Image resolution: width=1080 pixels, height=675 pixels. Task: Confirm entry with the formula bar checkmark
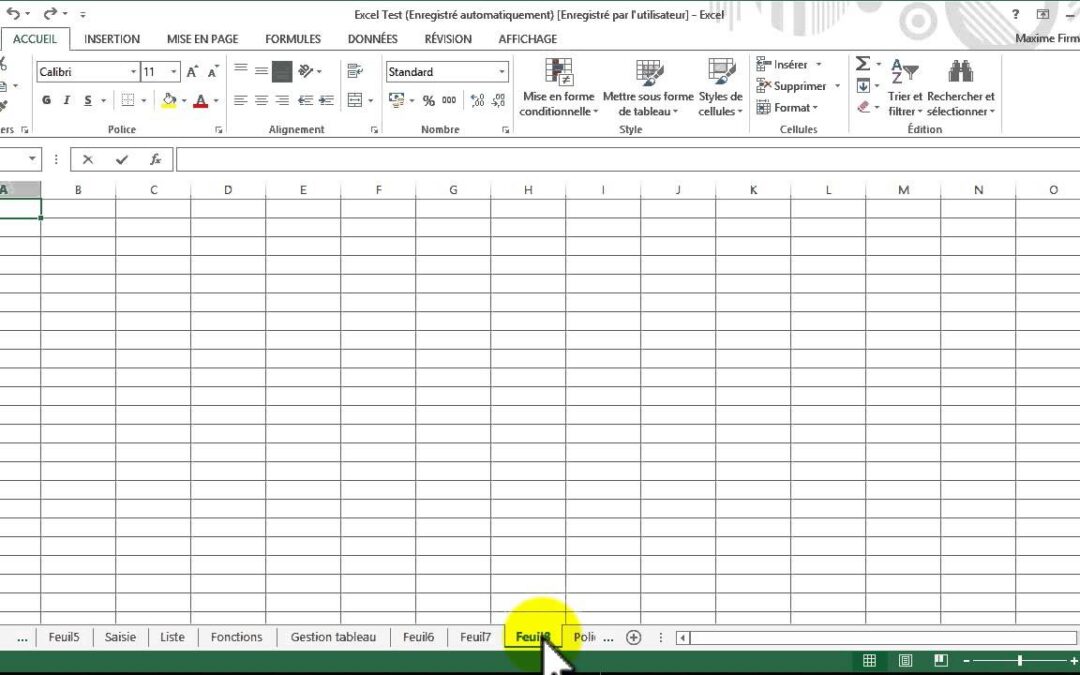[x=122, y=160]
